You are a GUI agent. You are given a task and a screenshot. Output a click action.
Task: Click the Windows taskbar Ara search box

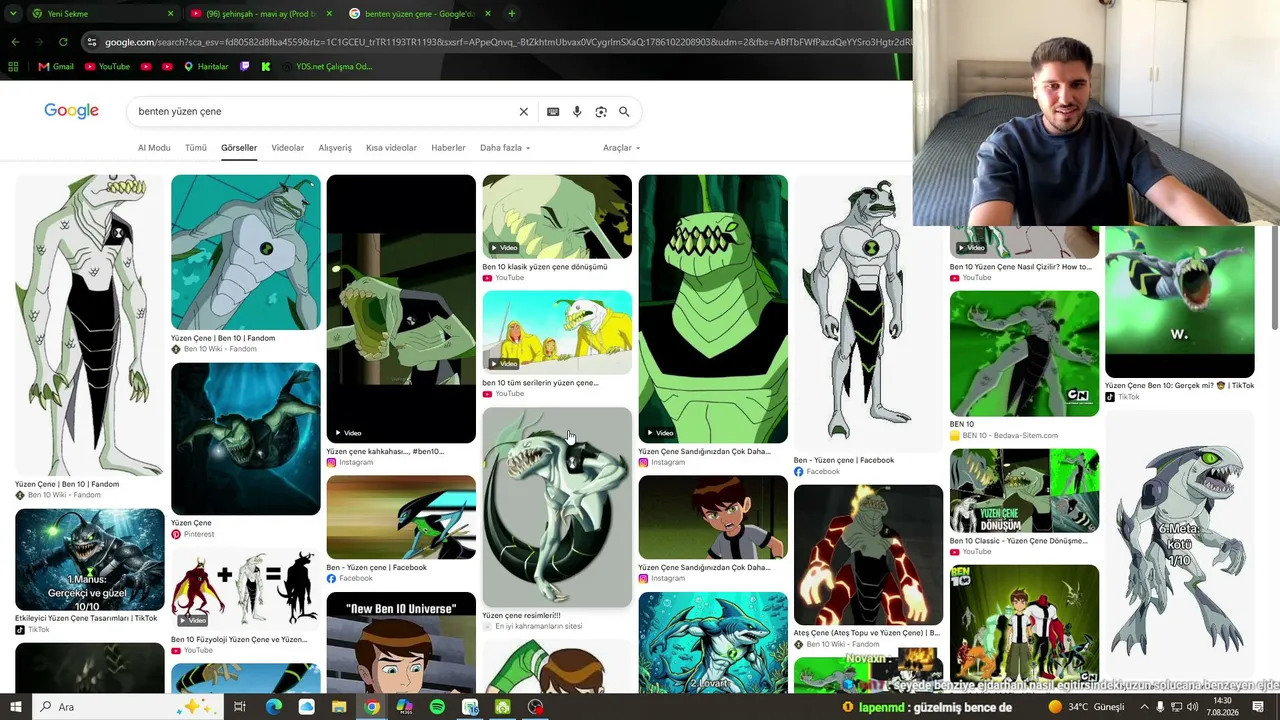point(128,707)
